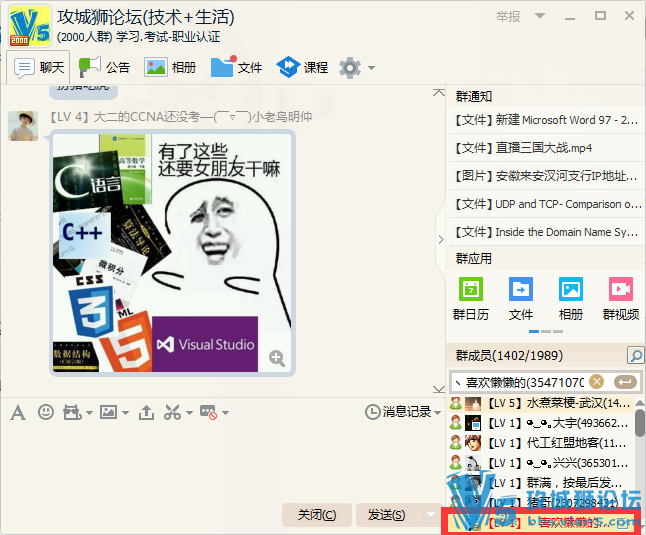Click the member list scrollbar
This screenshot has height=535, width=646.
click(640, 422)
